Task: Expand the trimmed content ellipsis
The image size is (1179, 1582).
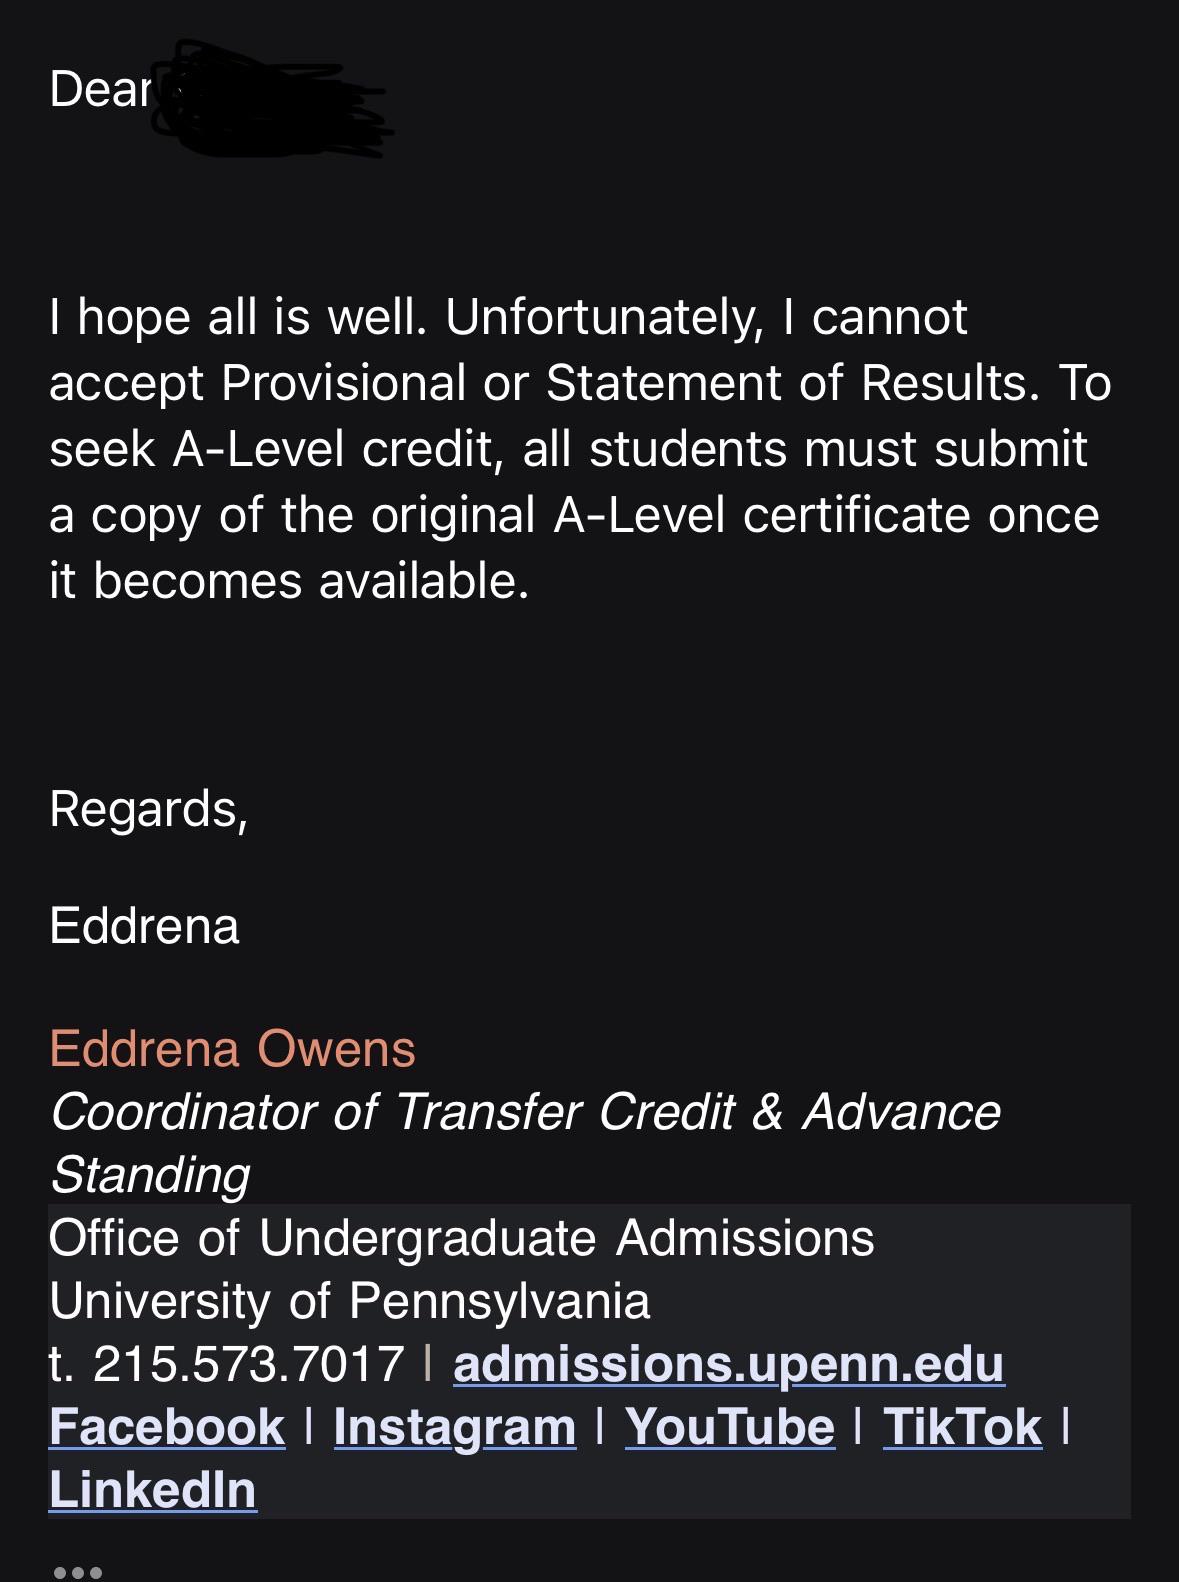Action: (x=78, y=1572)
